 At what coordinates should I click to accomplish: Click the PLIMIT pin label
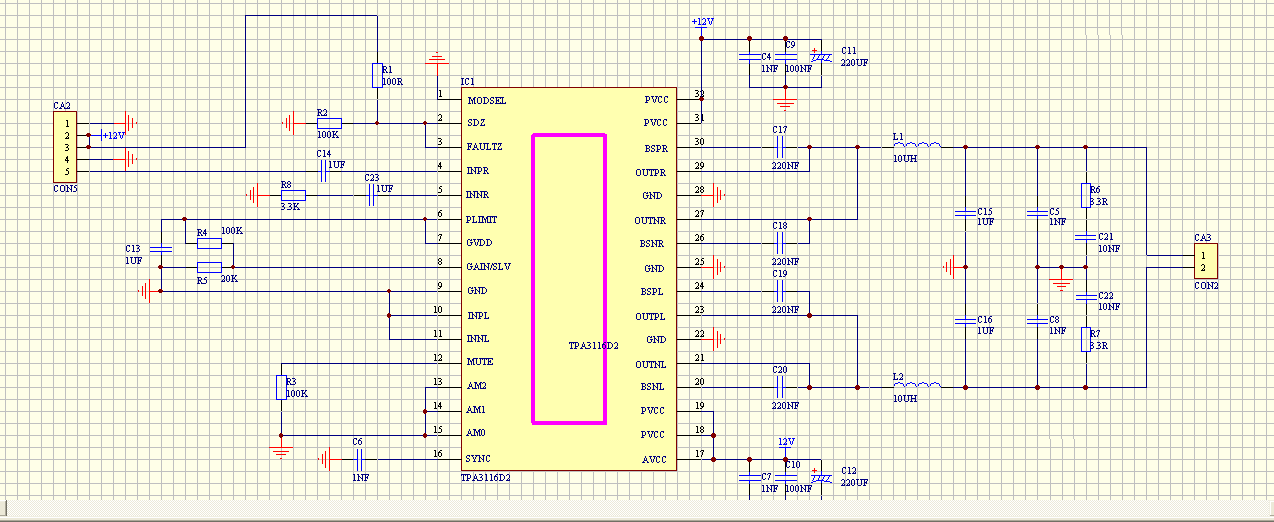483,219
